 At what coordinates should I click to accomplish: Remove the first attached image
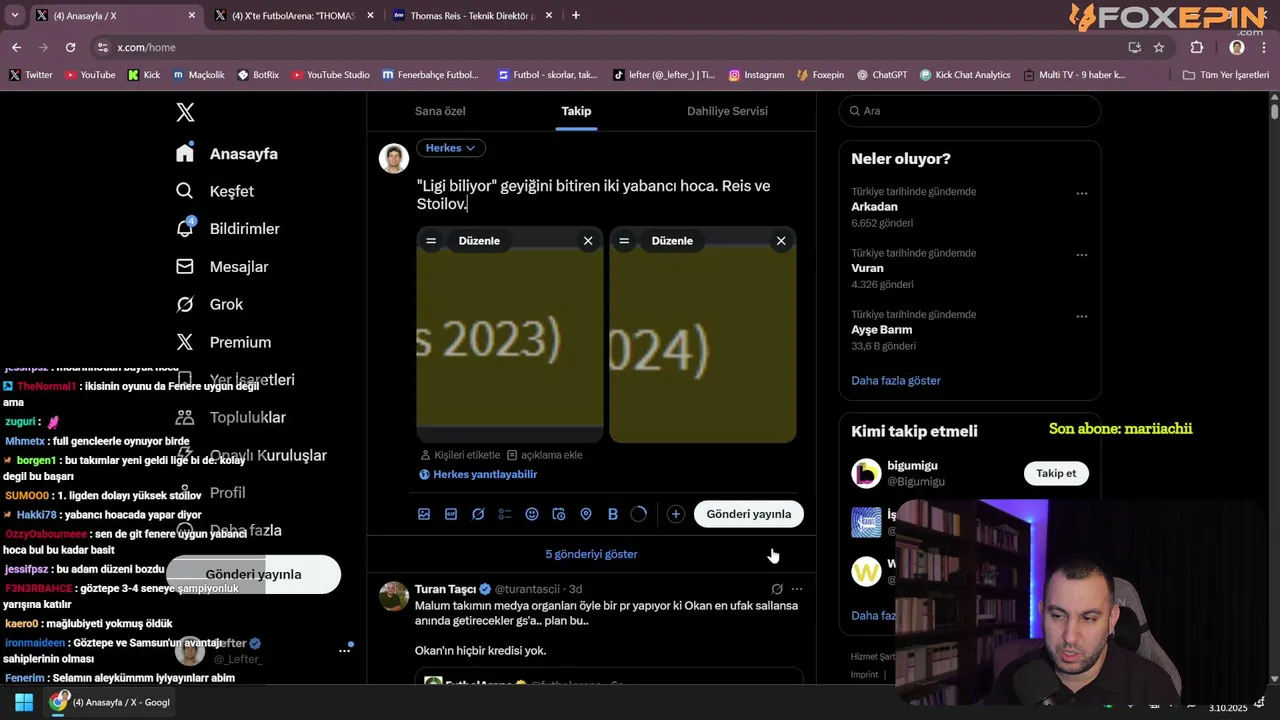click(x=588, y=240)
